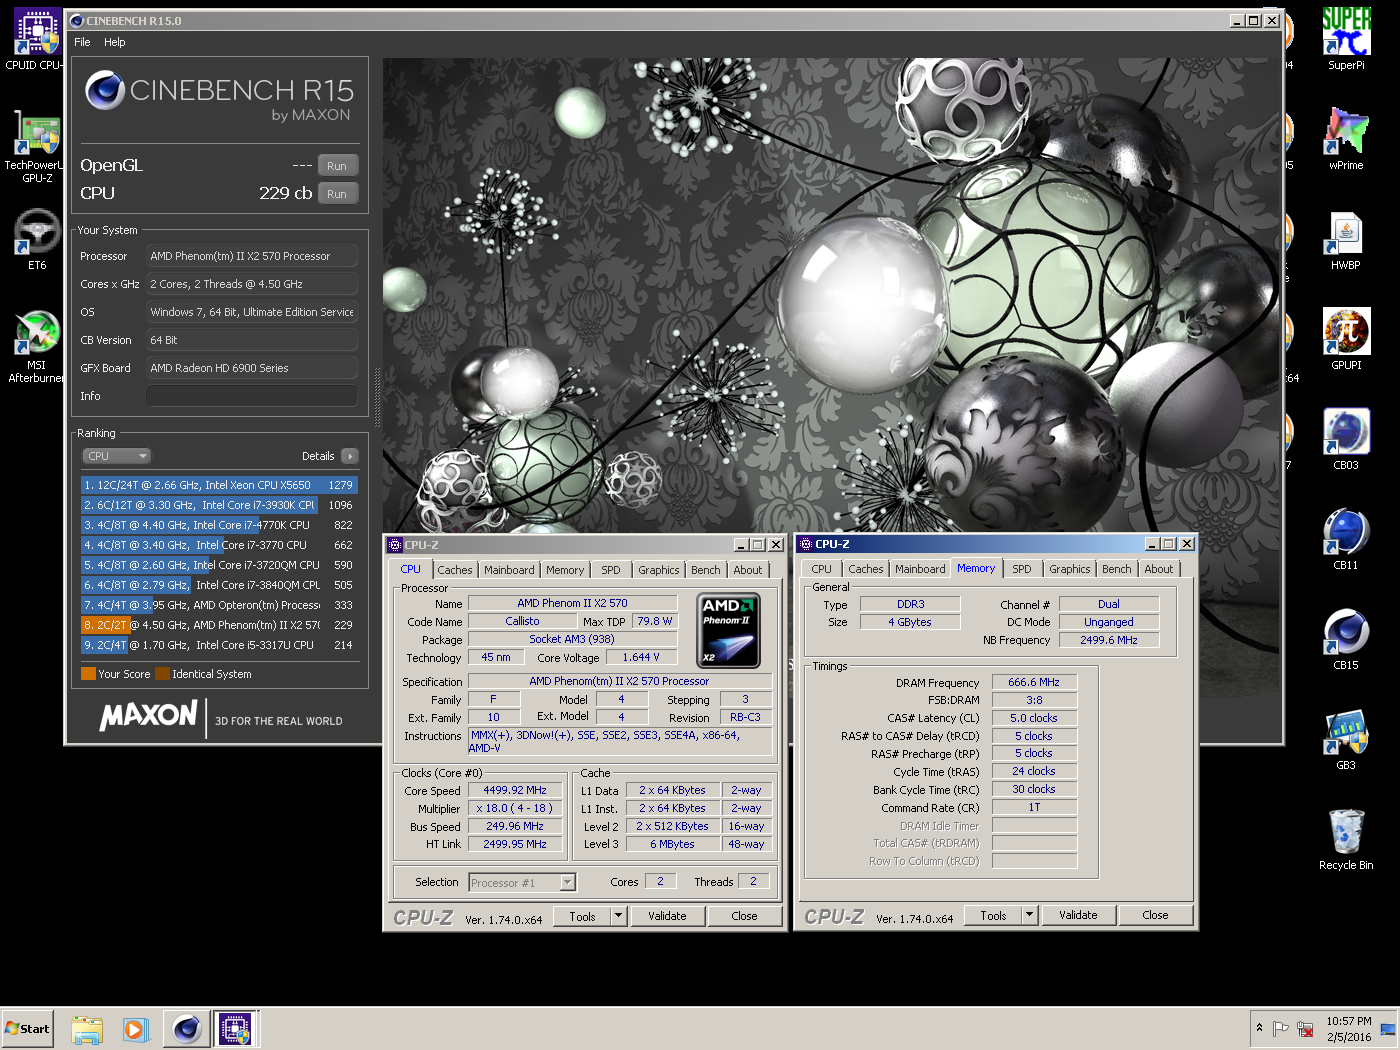Click Tools button in right CPU-Z
This screenshot has width=1400, height=1050.
(994, 915)
